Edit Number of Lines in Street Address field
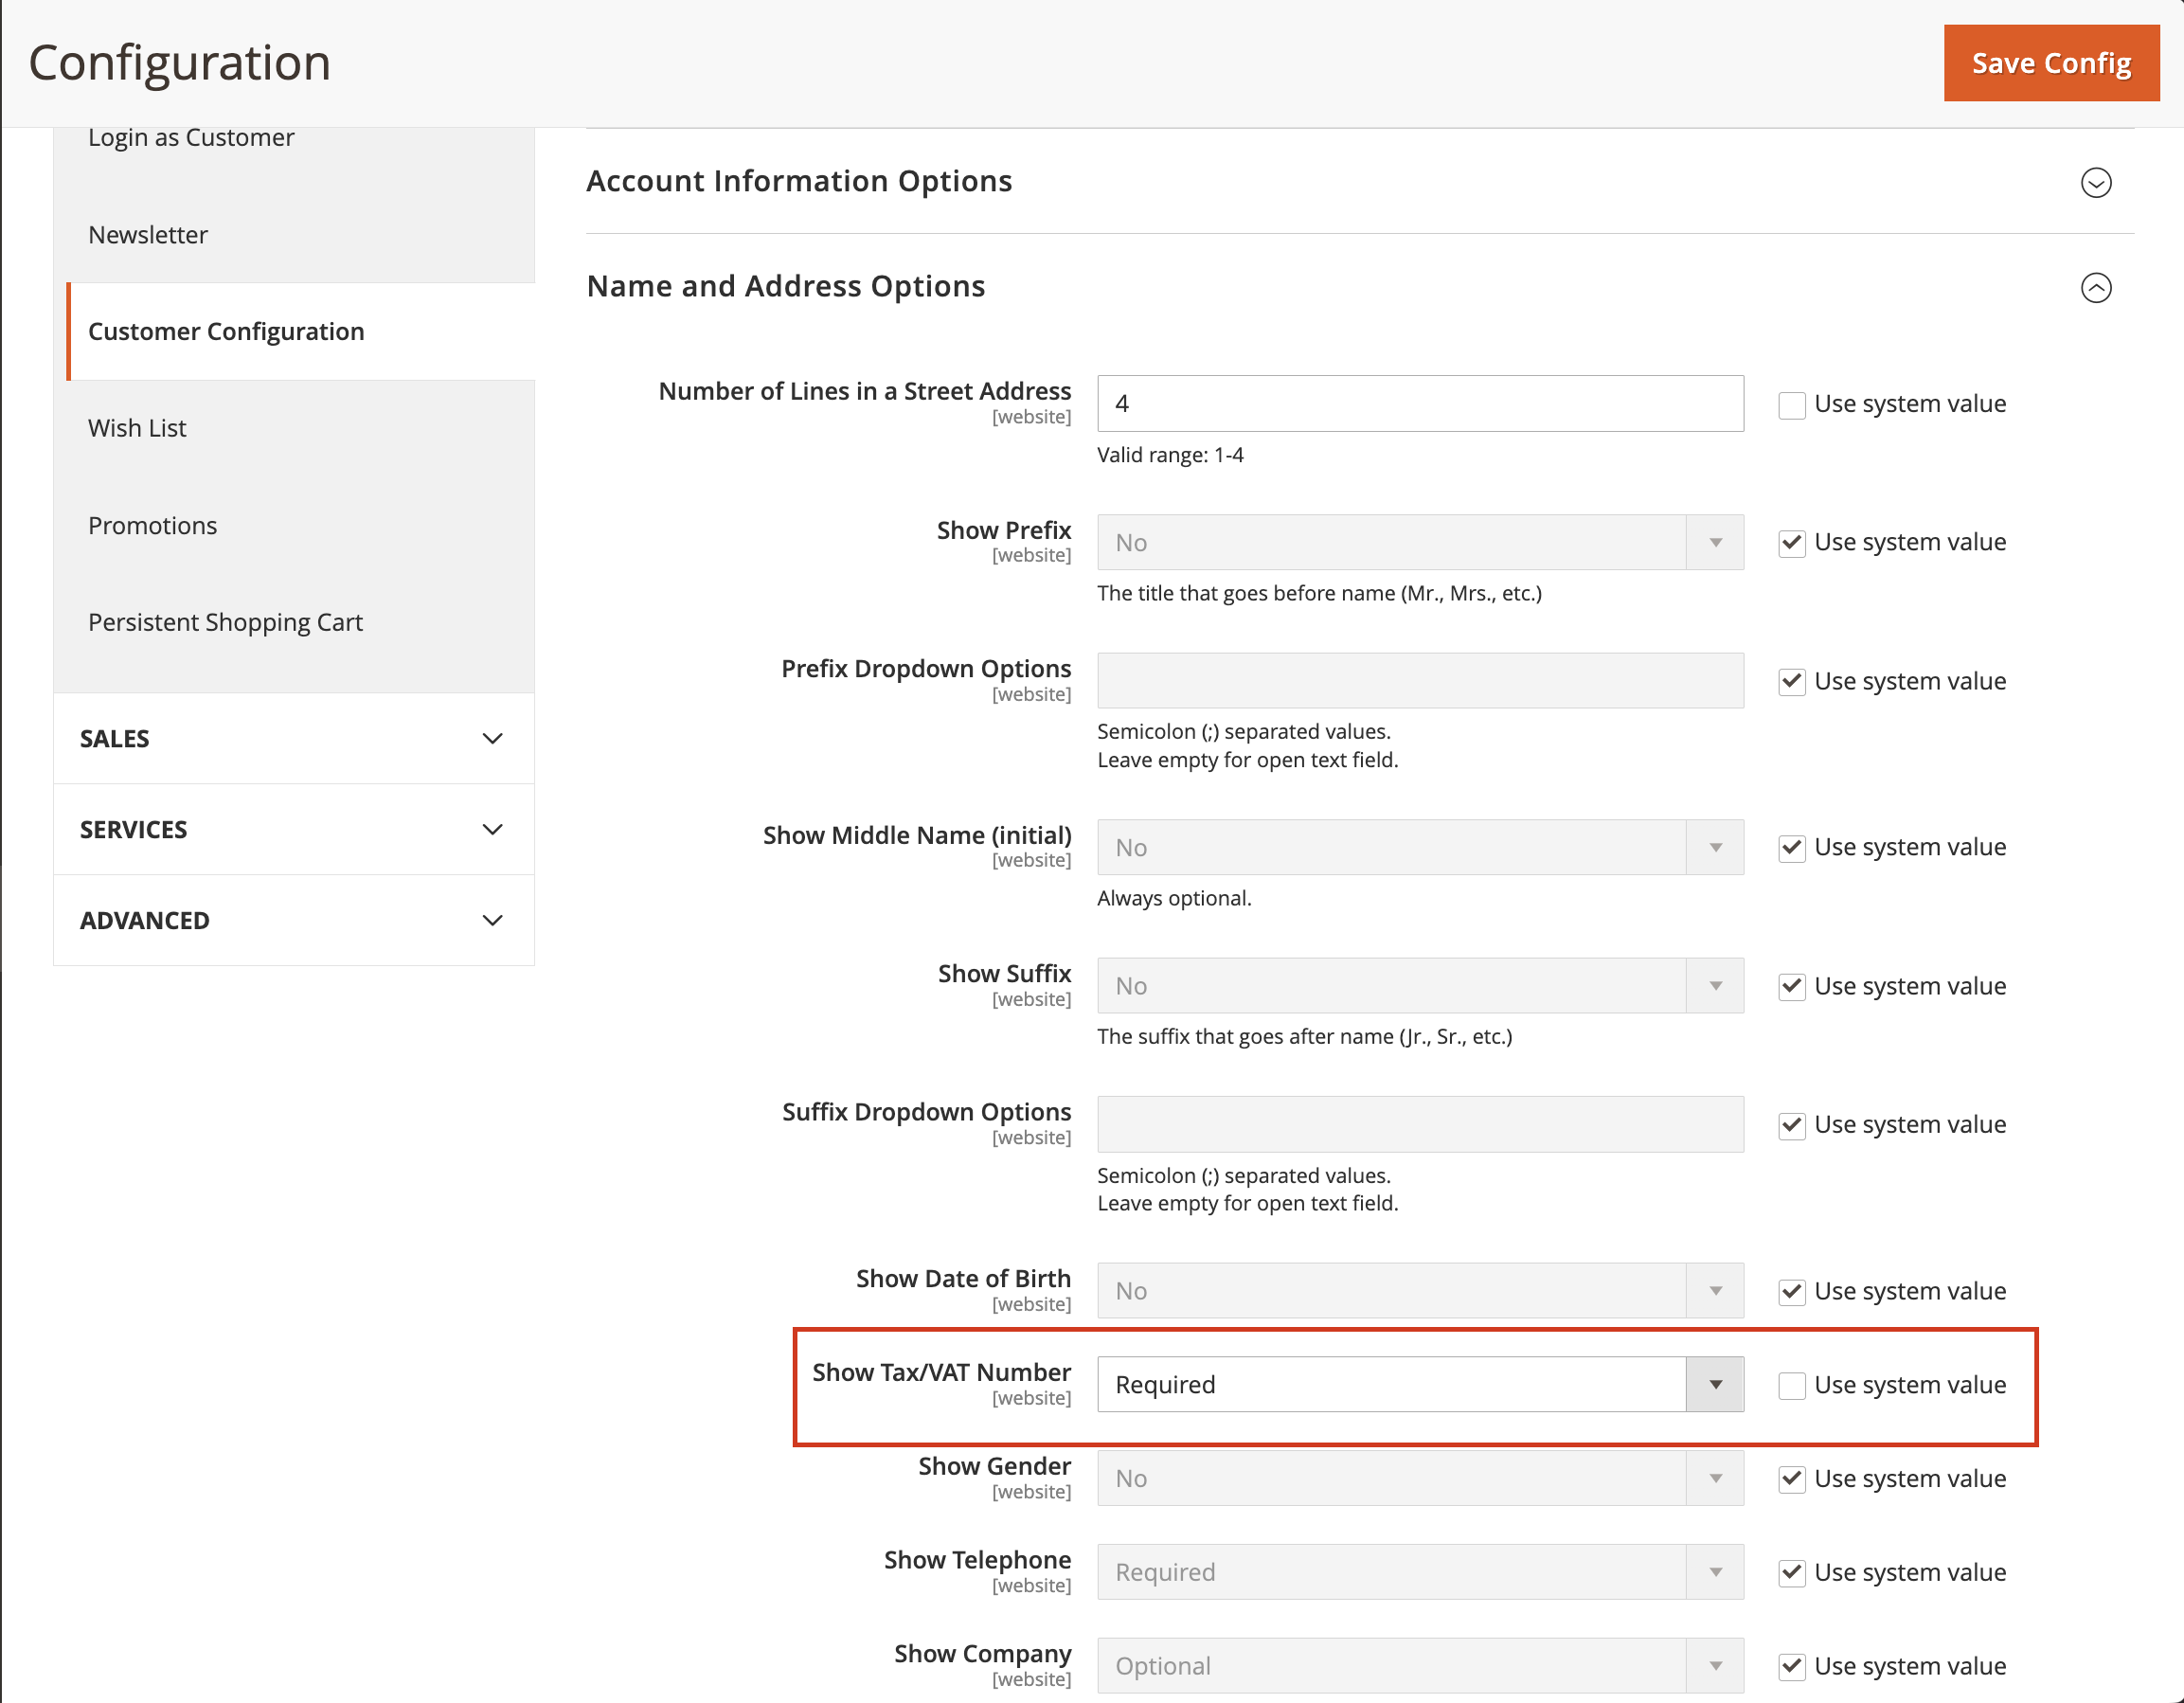This screenshot has width=2184, height=1703. point(1420,403)
